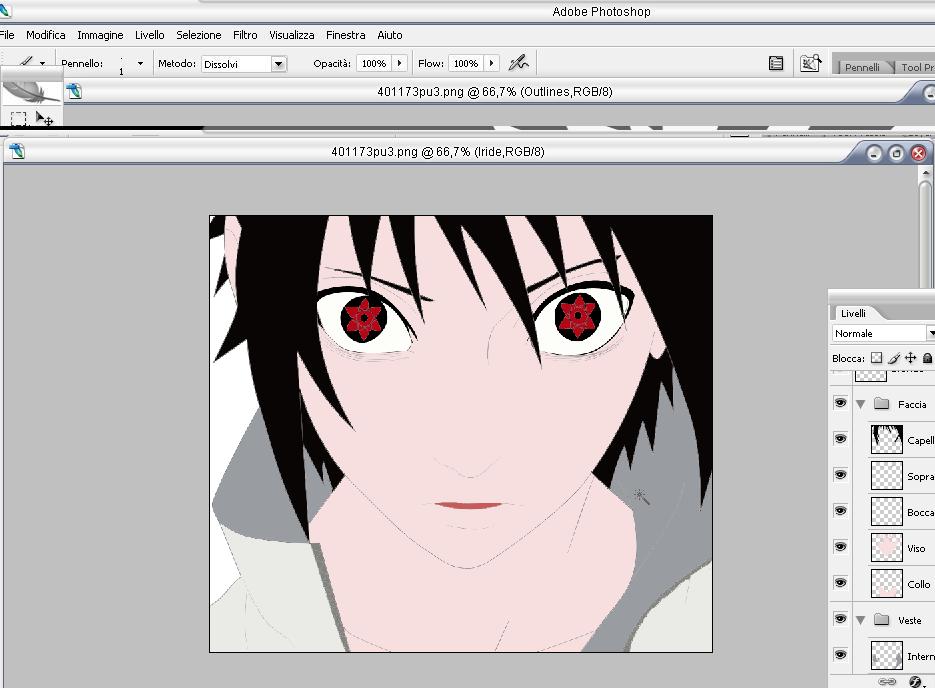935x688 pixels.
Task: Click the lock image pixels brush icon
Action: coord(894,358)
